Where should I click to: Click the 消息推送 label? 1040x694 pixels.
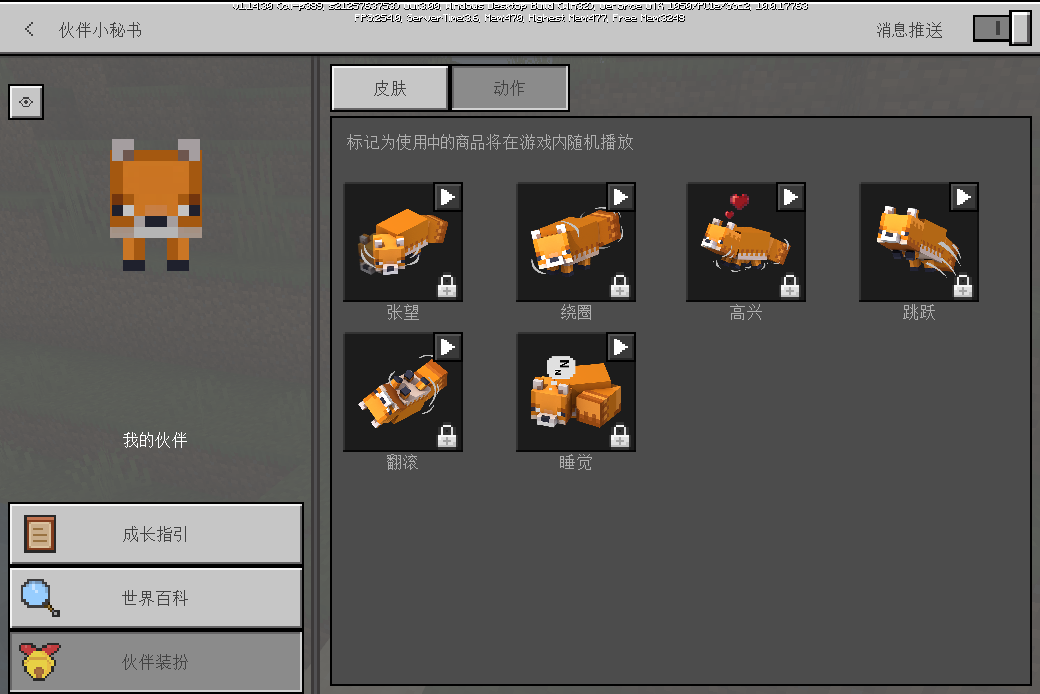pyautogui.click(x=909, y=30)
